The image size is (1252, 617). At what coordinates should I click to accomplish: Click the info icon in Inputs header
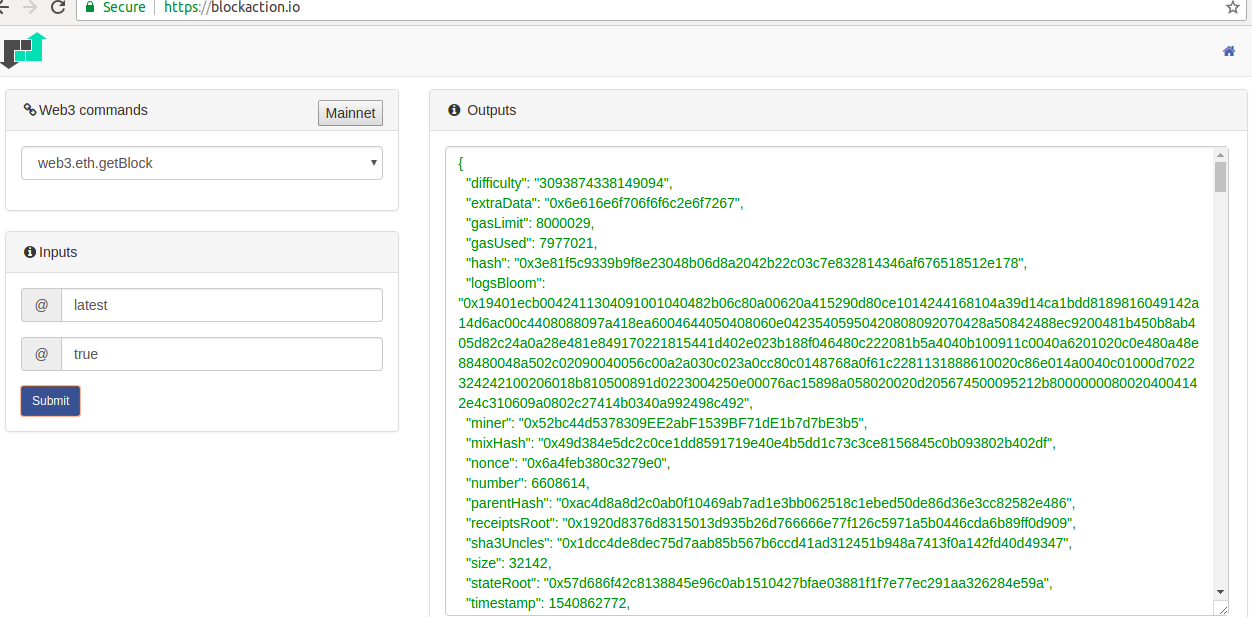point(30,252)
